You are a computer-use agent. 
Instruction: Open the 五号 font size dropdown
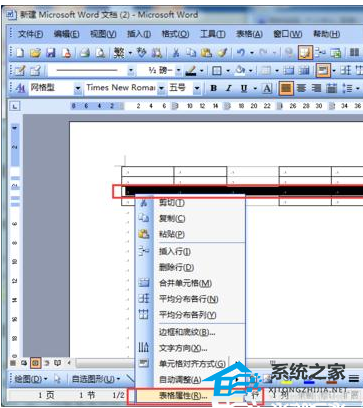[197, 88]
